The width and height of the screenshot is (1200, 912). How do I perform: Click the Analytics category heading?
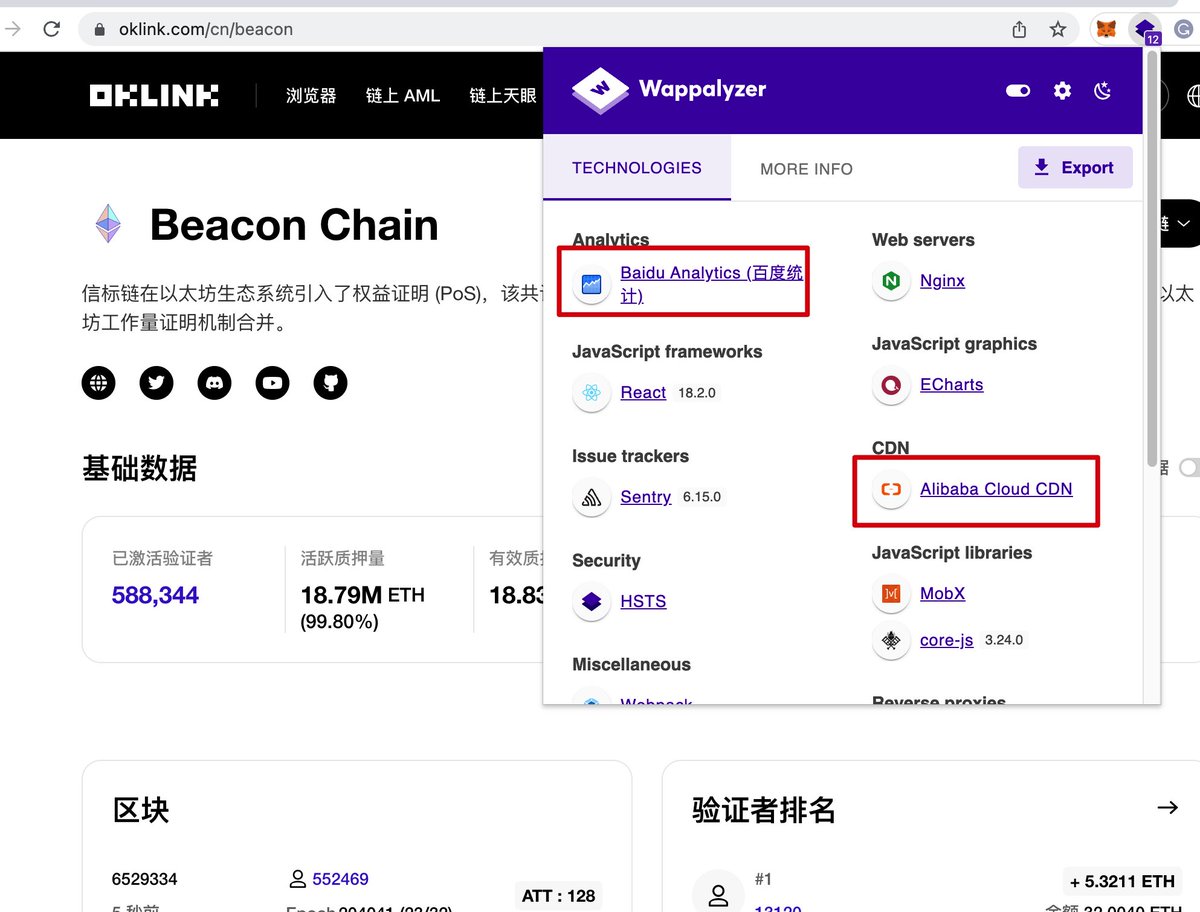pos(610,239)
